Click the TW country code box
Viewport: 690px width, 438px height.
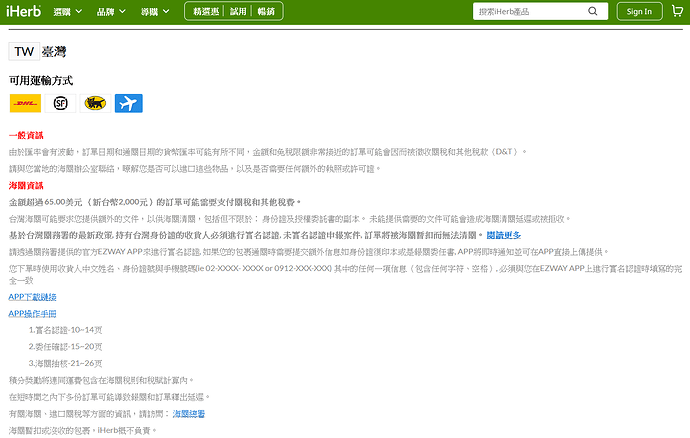click(x=24, y=52)
